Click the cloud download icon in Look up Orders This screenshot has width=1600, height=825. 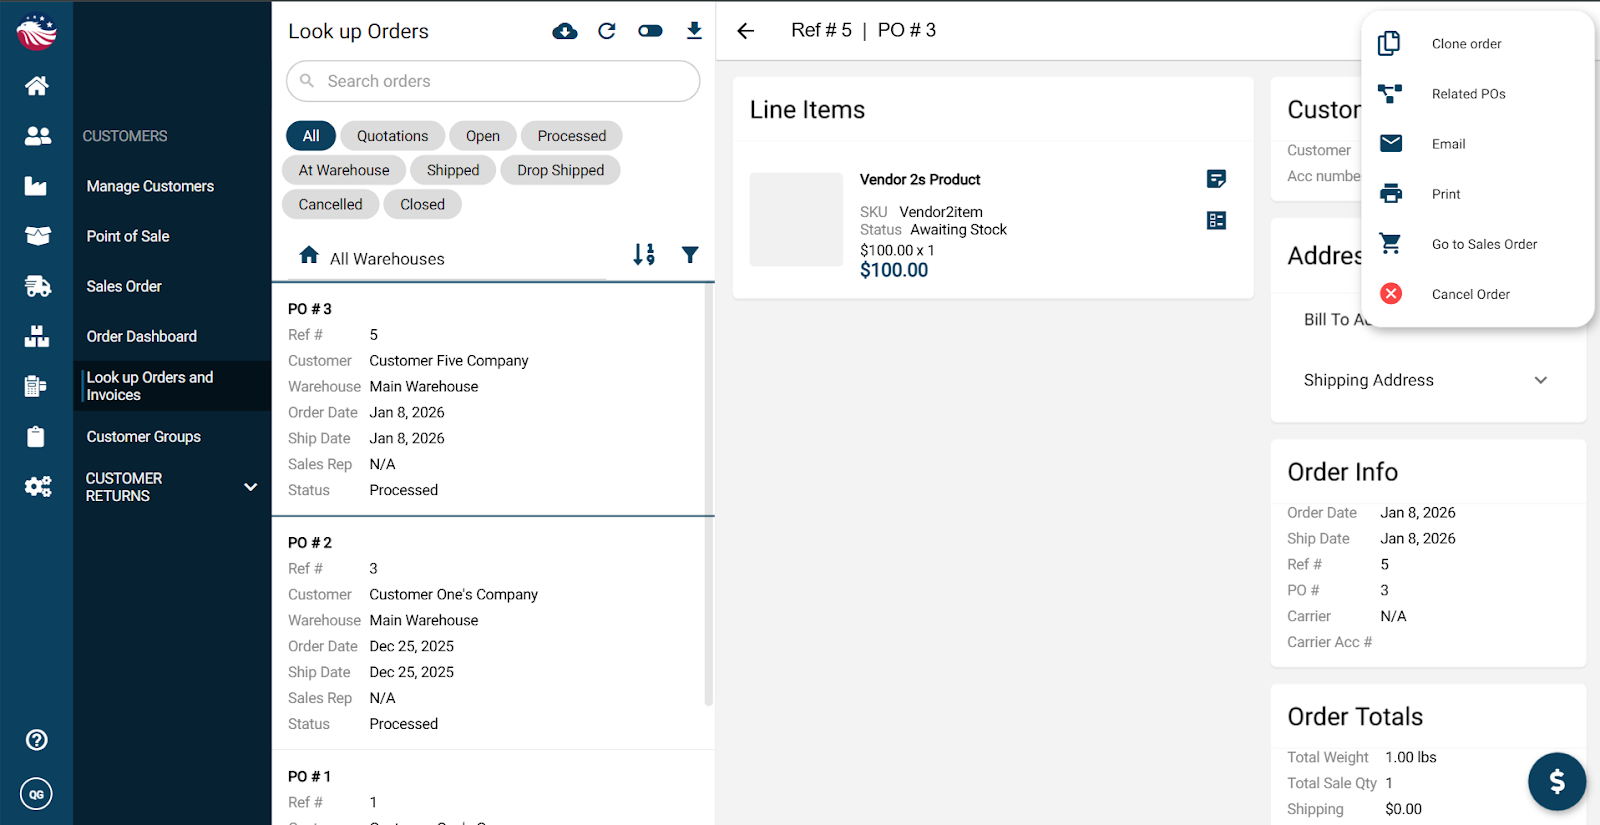pyautogui.click(x=565, y=31)
